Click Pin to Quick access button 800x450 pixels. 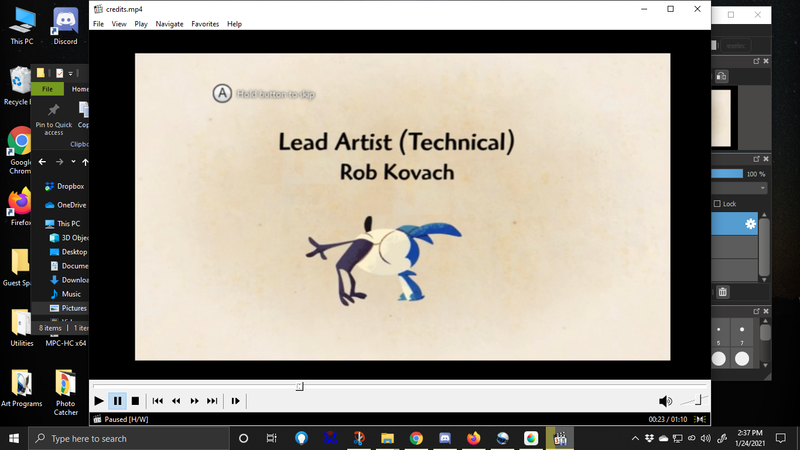click(53, 116)
